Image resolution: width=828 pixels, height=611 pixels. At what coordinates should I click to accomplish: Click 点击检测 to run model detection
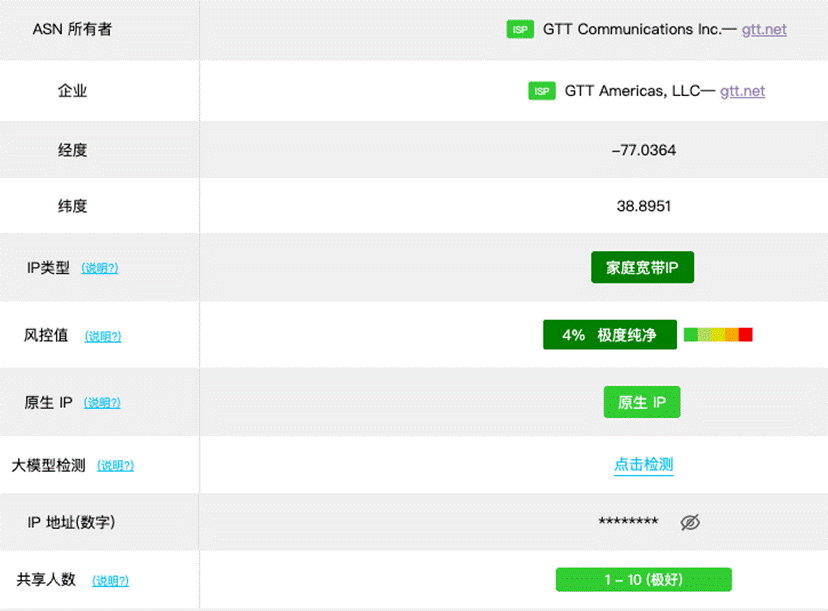(643, 464)
